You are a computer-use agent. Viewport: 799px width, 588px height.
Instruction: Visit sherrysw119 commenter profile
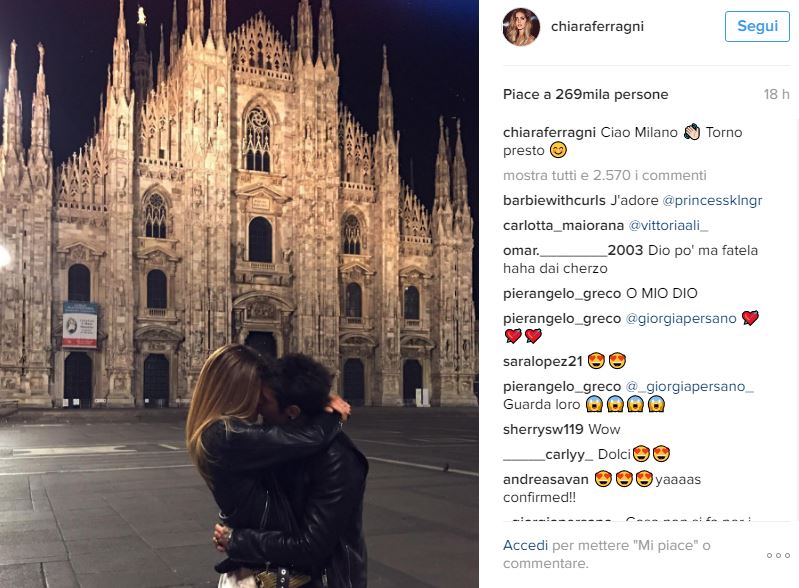(543, 429)
